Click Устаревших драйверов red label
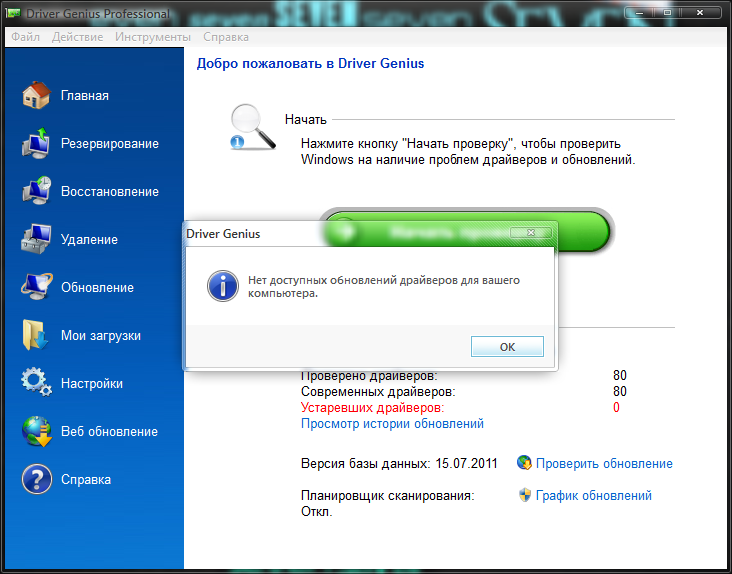This screenshot has height=574, width=732. pos(373,408)
